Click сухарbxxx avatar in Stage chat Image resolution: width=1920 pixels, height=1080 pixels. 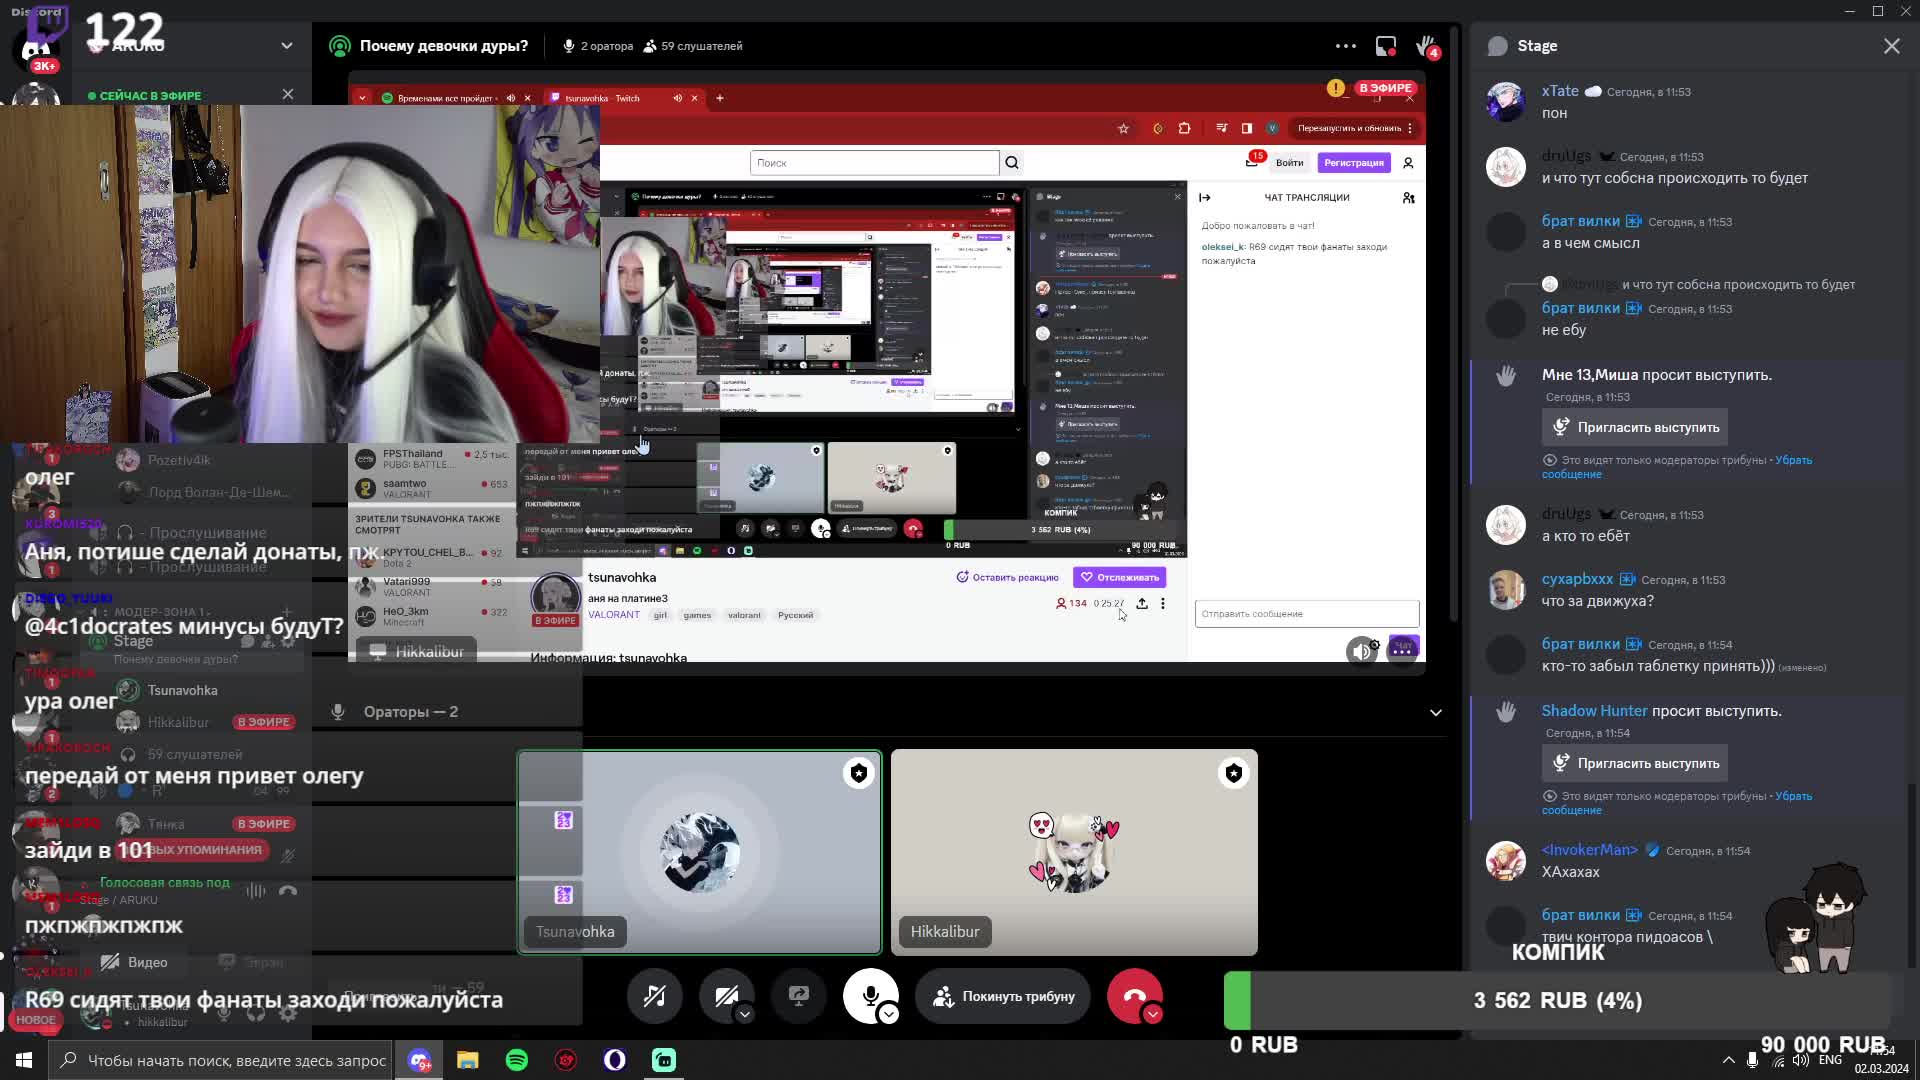1506,590
